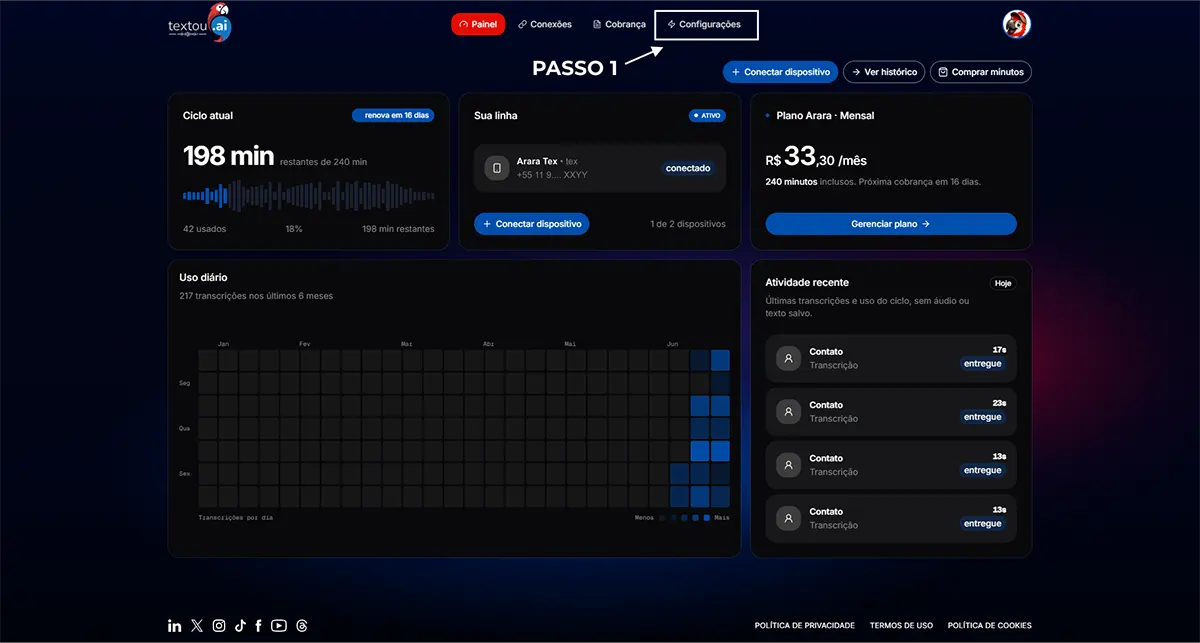Click the plus icon in top Conectar dispositivo
Image resolution: width=1200 pixels, height=643 pixels.
[736, 72]
